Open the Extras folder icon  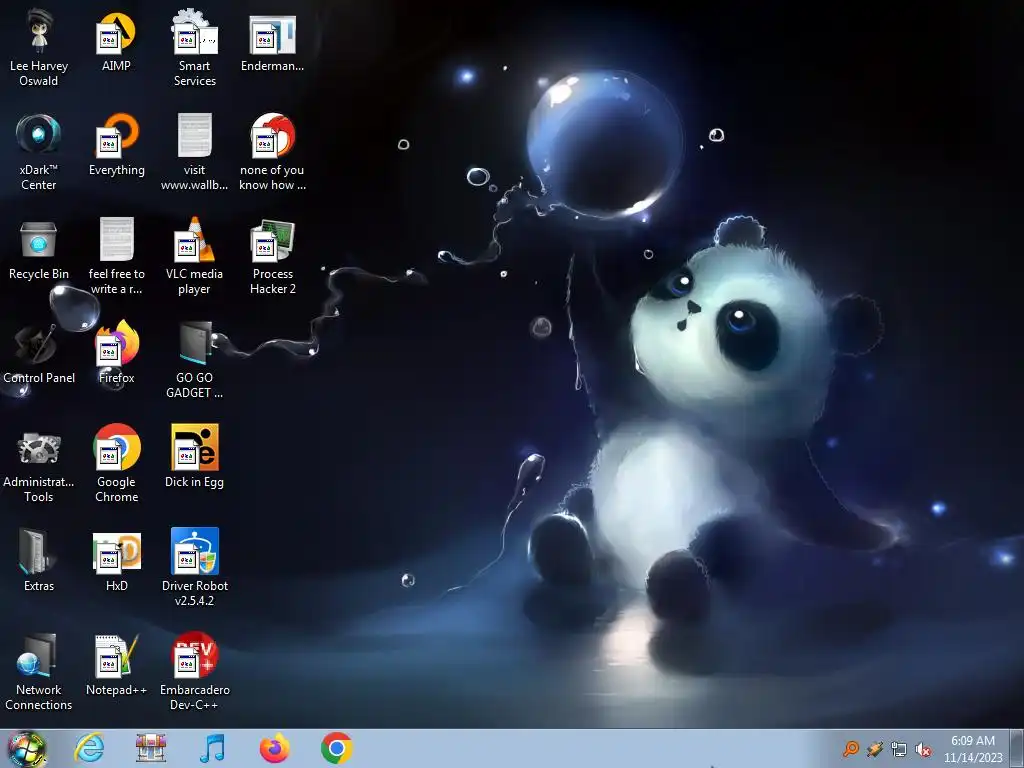(39, 560)
